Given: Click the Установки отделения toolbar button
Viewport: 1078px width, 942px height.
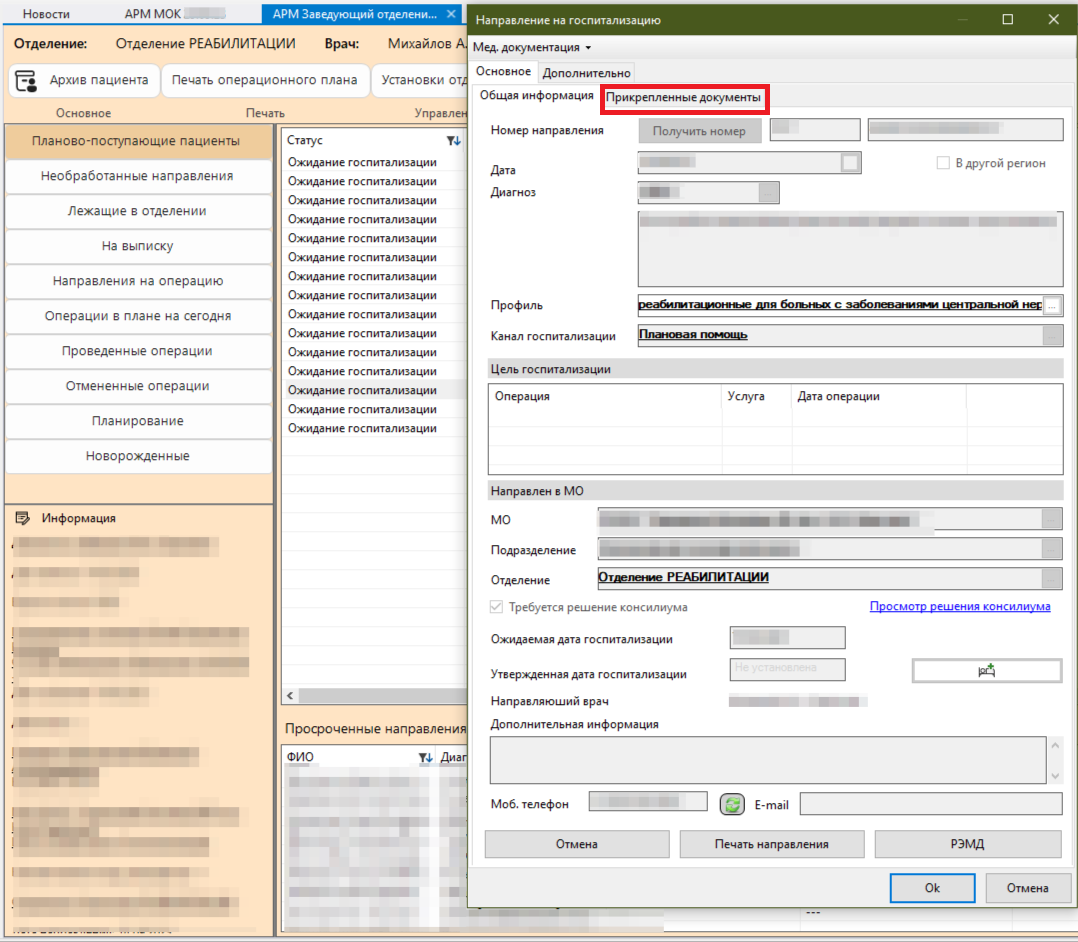Looking at the screenshot, I should click(x=422, y=80).
